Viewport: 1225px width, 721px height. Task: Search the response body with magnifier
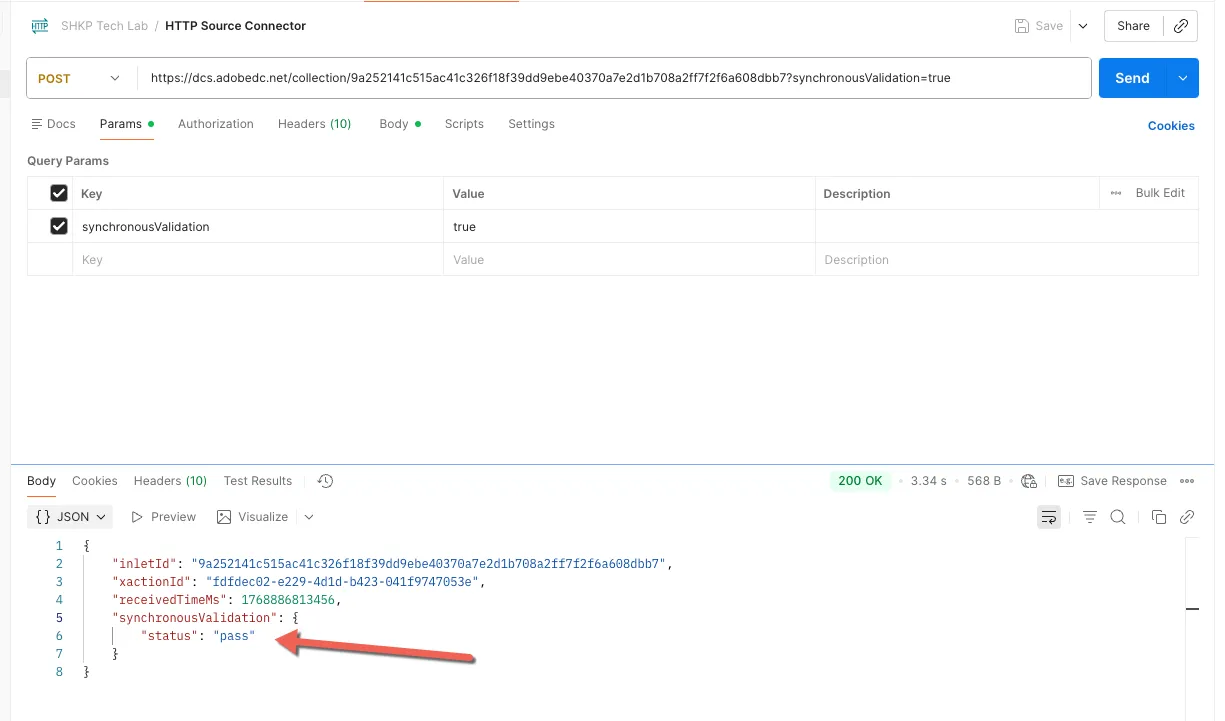pos(1118,517)
